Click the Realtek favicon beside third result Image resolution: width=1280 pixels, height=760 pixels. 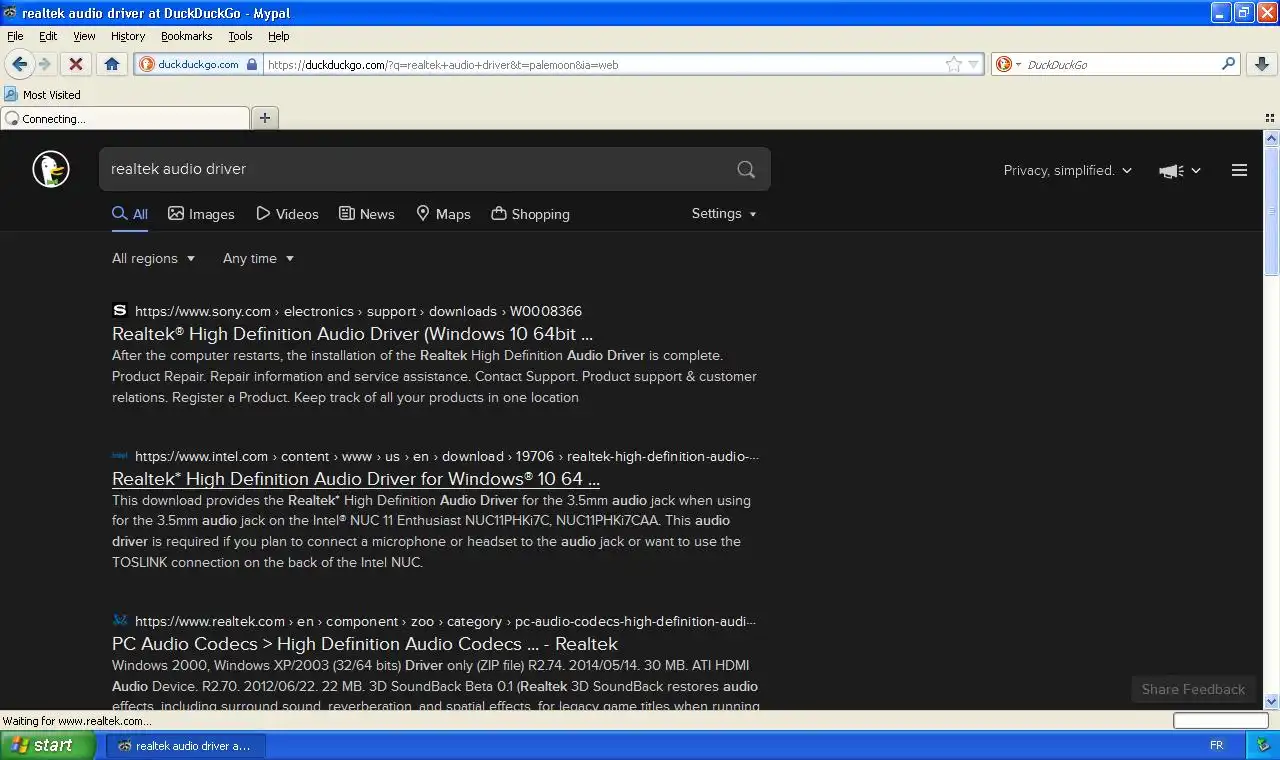pos(120,620)
